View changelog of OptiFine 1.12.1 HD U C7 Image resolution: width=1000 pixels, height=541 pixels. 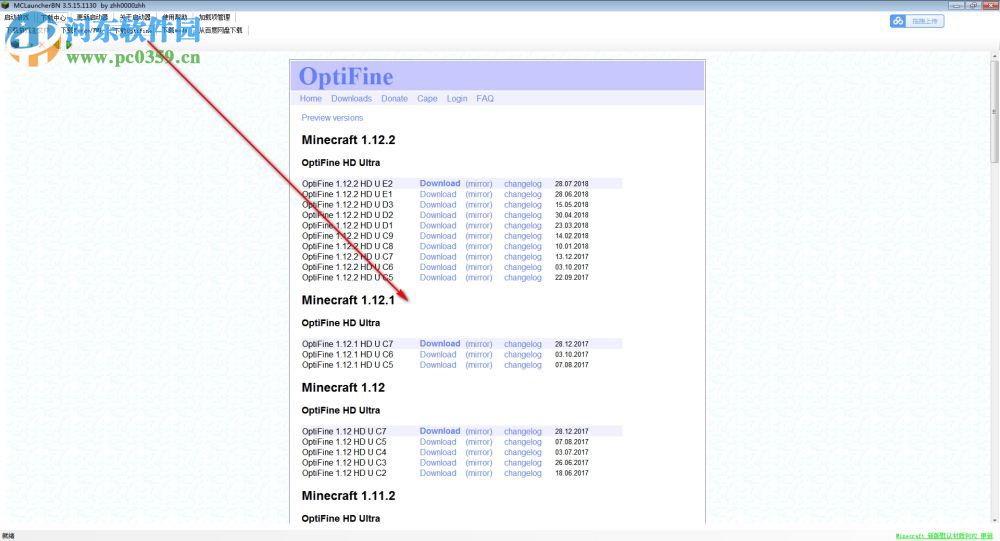[522, 344]
